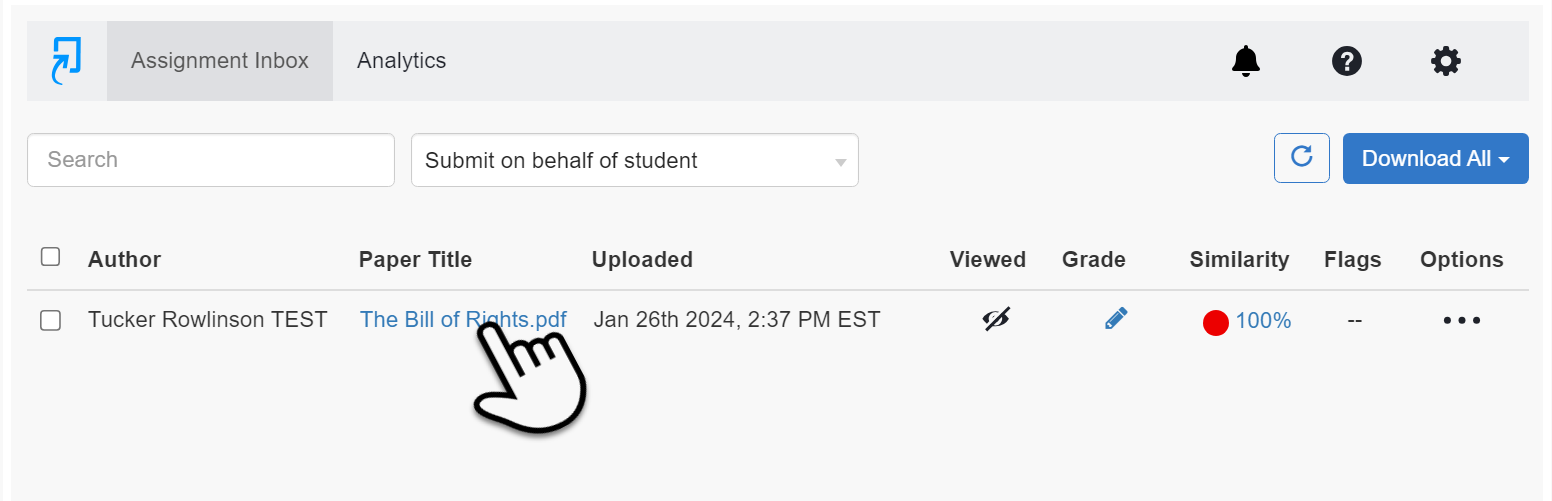This screenshot has height=501, width=1552.
Task: Open The Bill of Rights.pdf link
Action: pos(463,320)
